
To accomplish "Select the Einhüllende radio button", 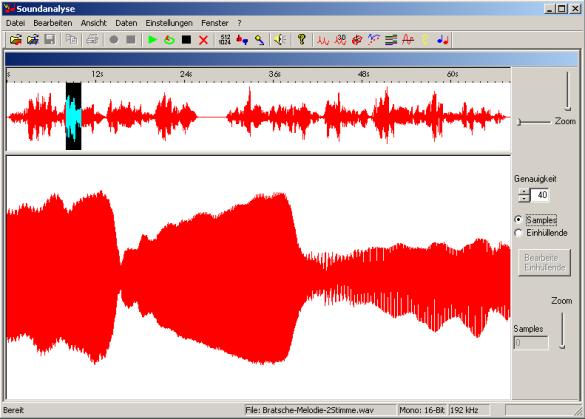I will click(518, 233).
